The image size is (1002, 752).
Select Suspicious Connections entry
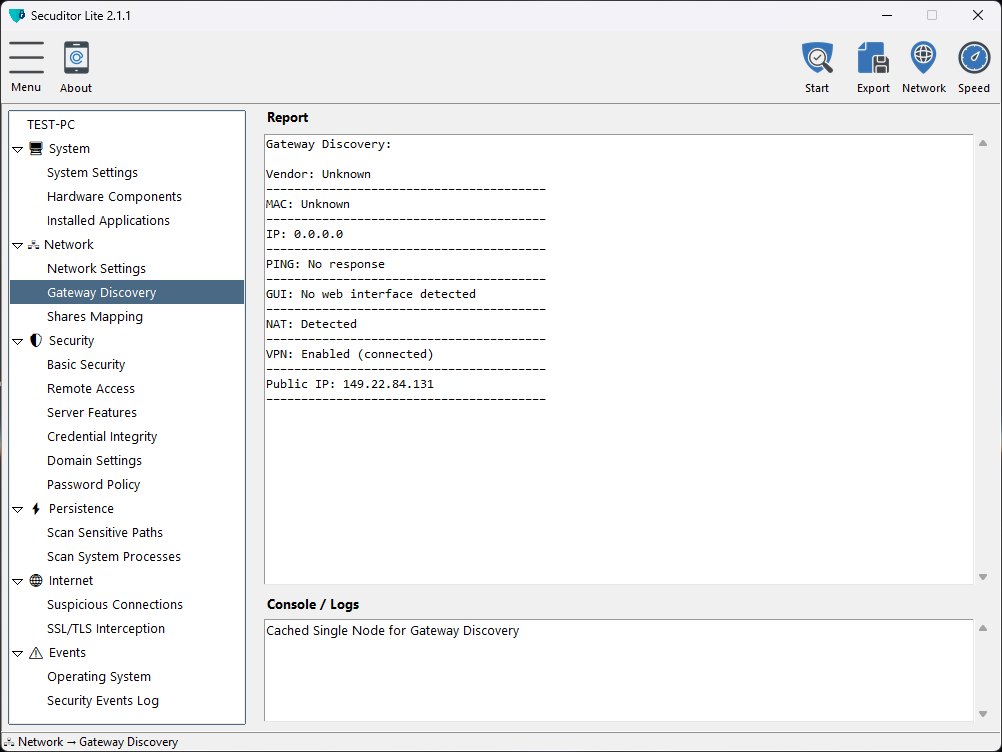coord(115,605)
